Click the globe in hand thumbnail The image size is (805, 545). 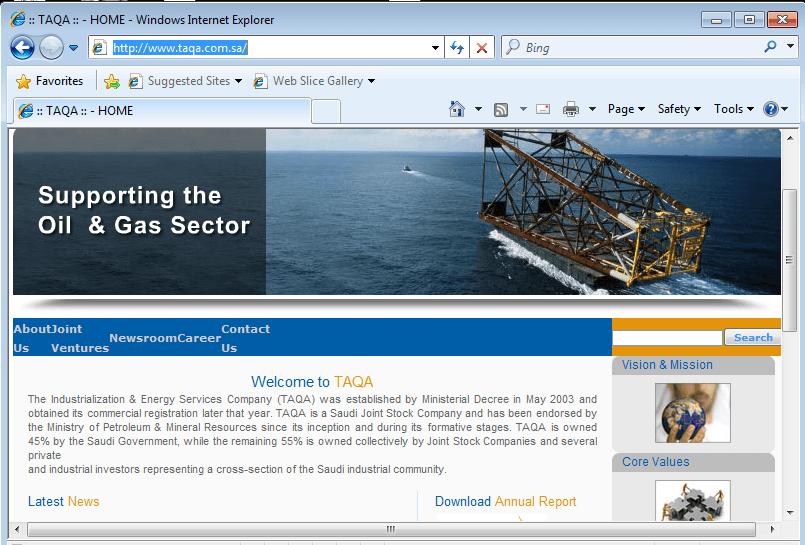(x=693, y=413)
